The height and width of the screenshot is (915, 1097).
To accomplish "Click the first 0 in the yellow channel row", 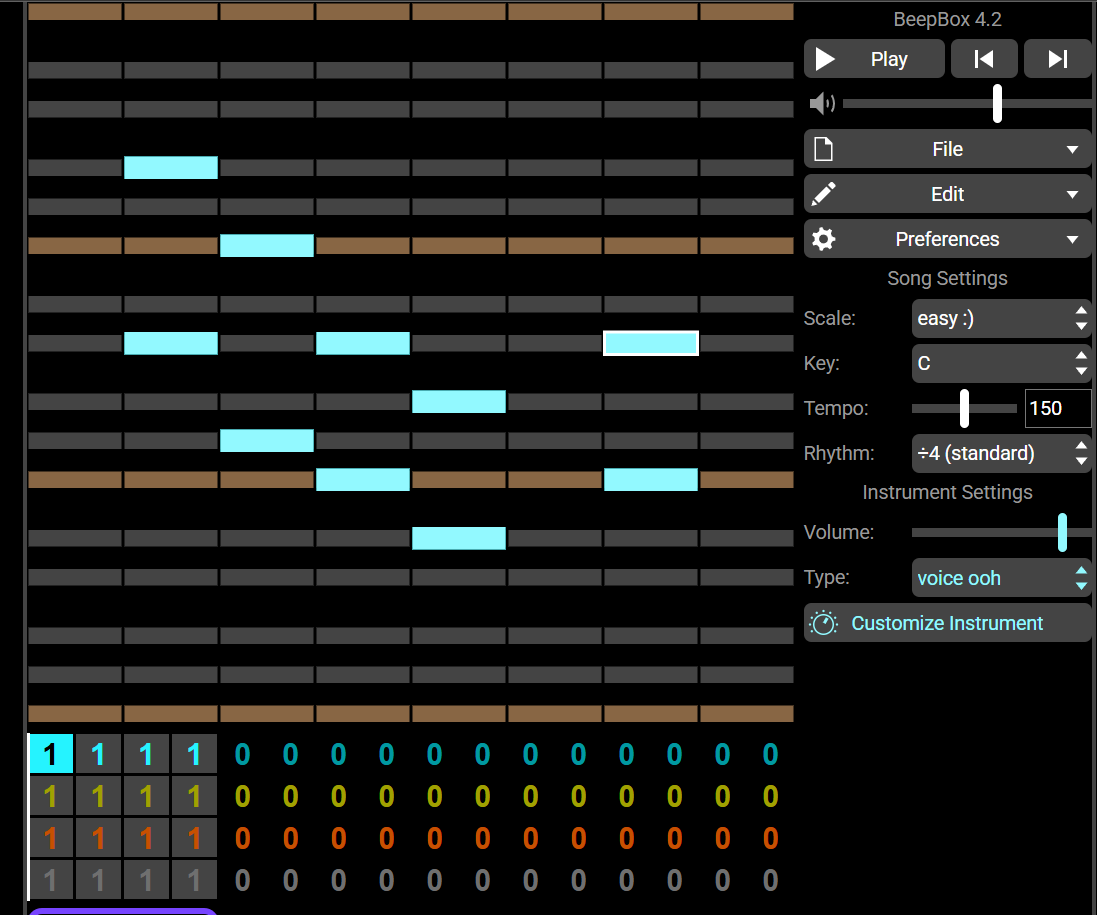I will tap(242, 796).
